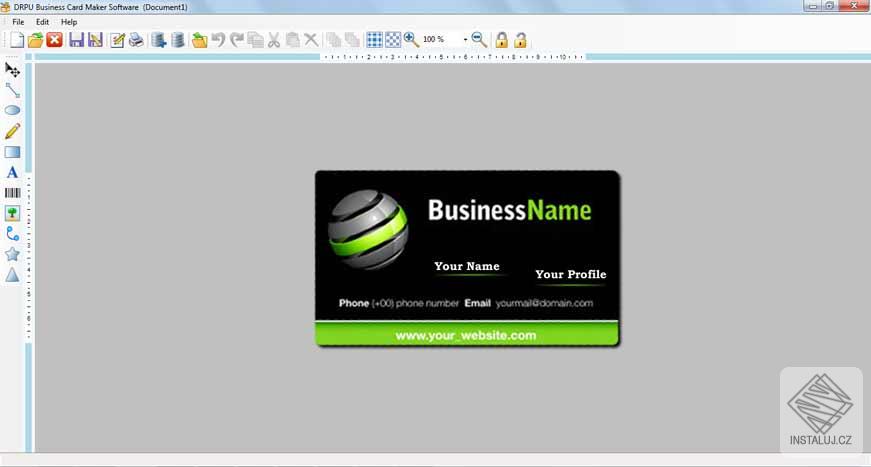Select the Star shape tool
Viewport: 871px width, 467px height.
[x=12, y=254]
